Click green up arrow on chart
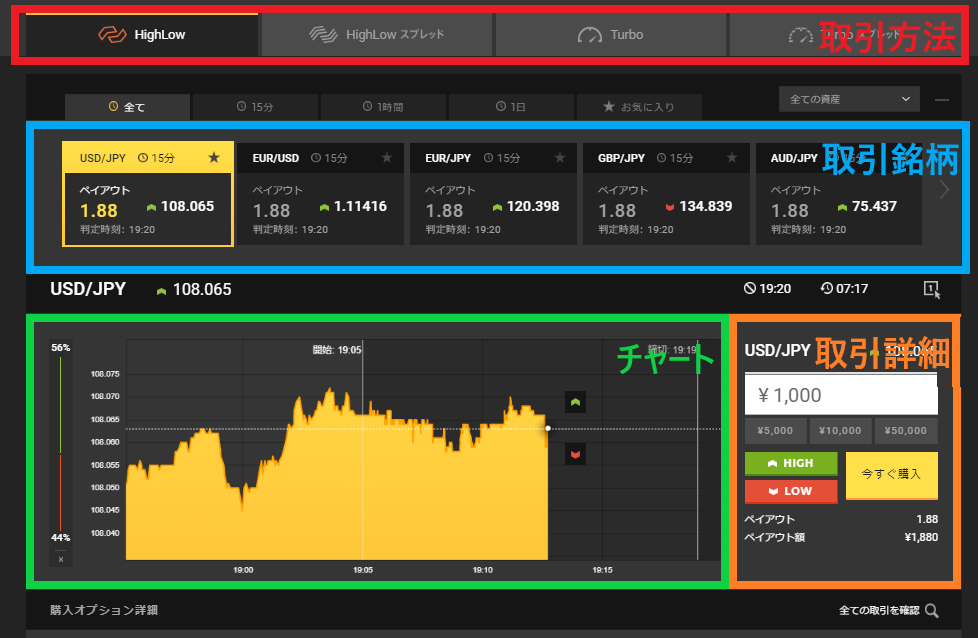This screenshot has height=638, width=978. point(575,402)
